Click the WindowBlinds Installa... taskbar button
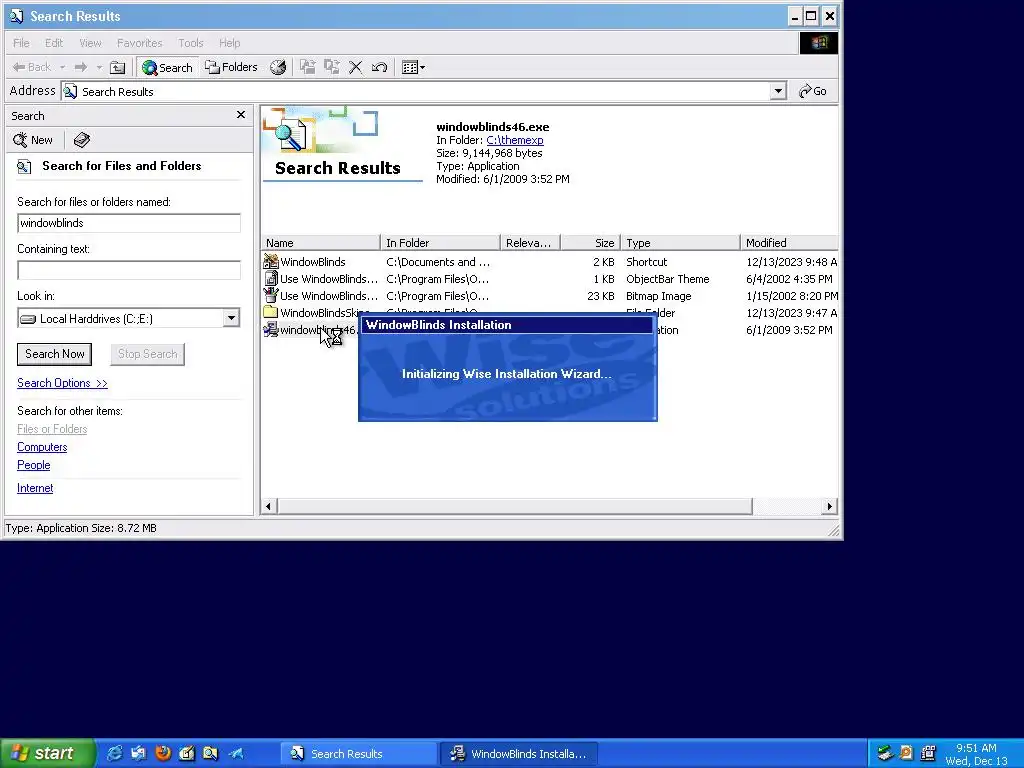The height and width of the screenshot is (768, 1024). [x=519, y=754]
